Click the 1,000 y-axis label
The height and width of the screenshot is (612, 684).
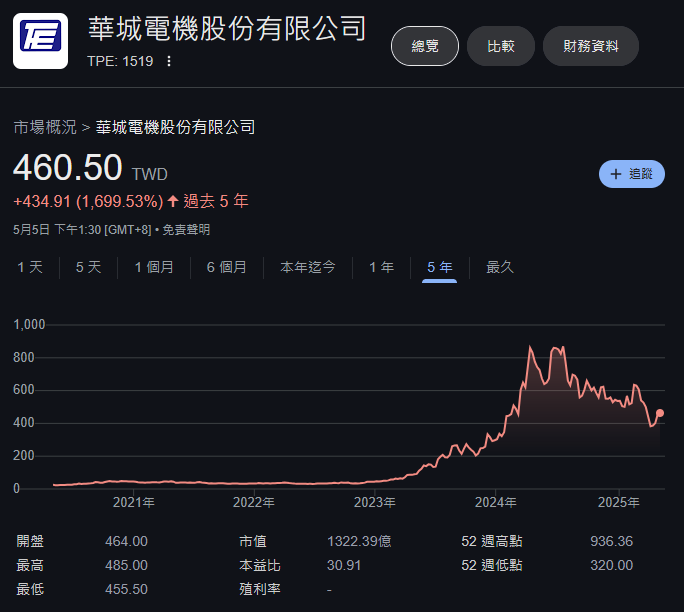(x=29, y=325)
